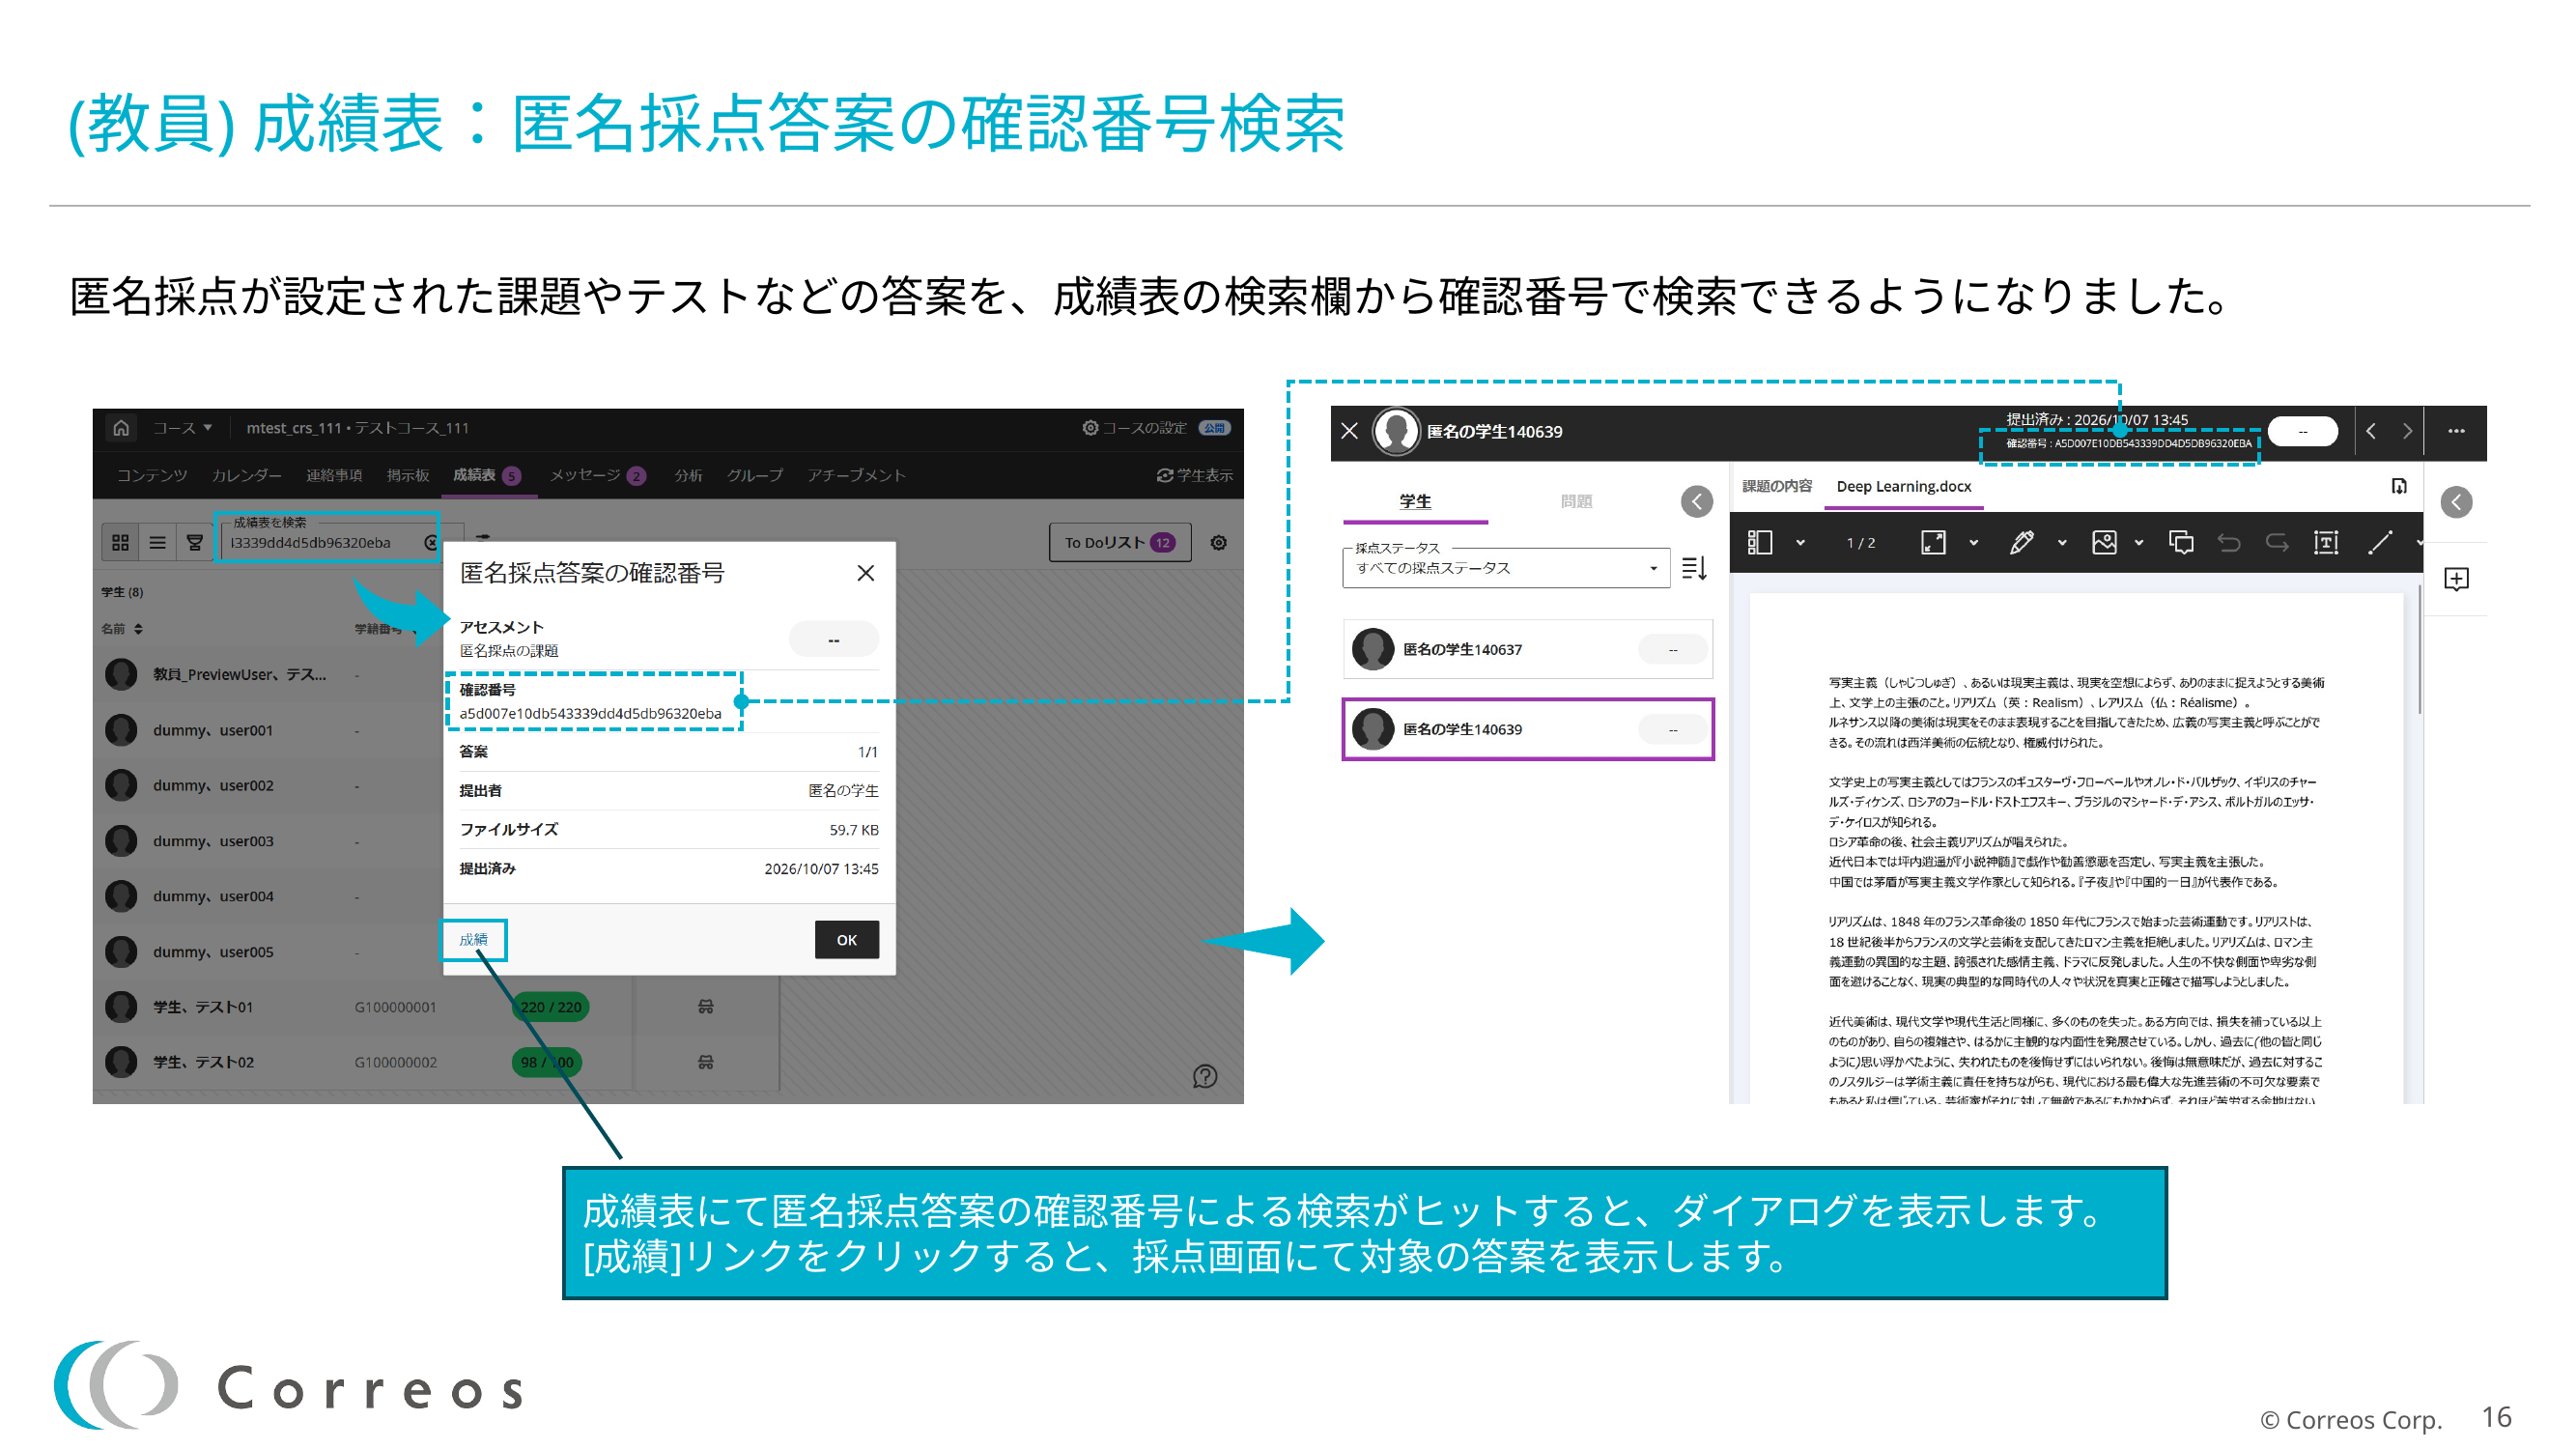Click the add feedback plus icon
This screenshot has height=1449, width=2576.
click(2456, 579)
